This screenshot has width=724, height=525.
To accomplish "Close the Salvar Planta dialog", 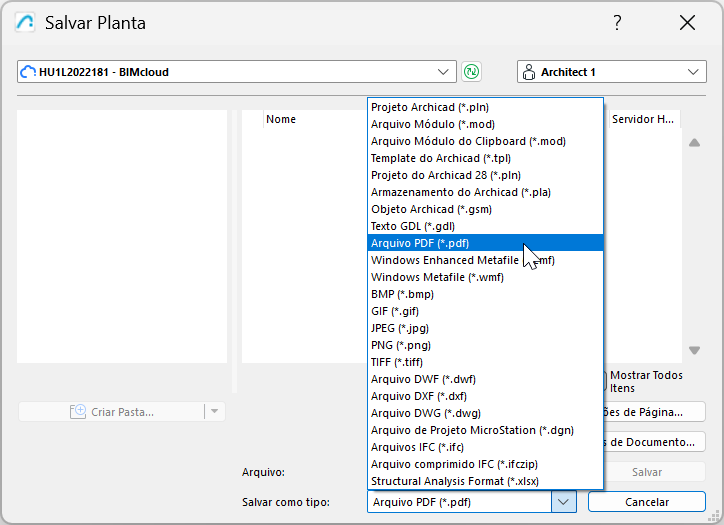I will 687,23.
